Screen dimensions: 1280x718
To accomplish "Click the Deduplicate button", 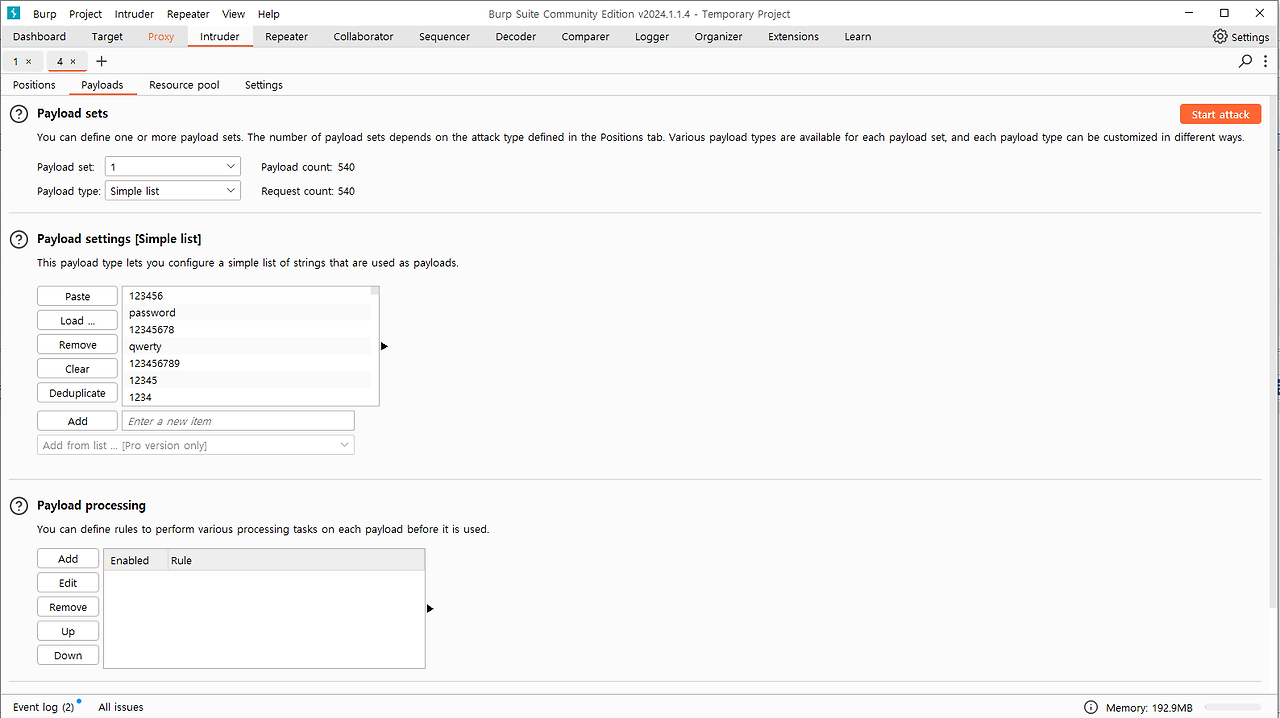I will coord(77,393).
